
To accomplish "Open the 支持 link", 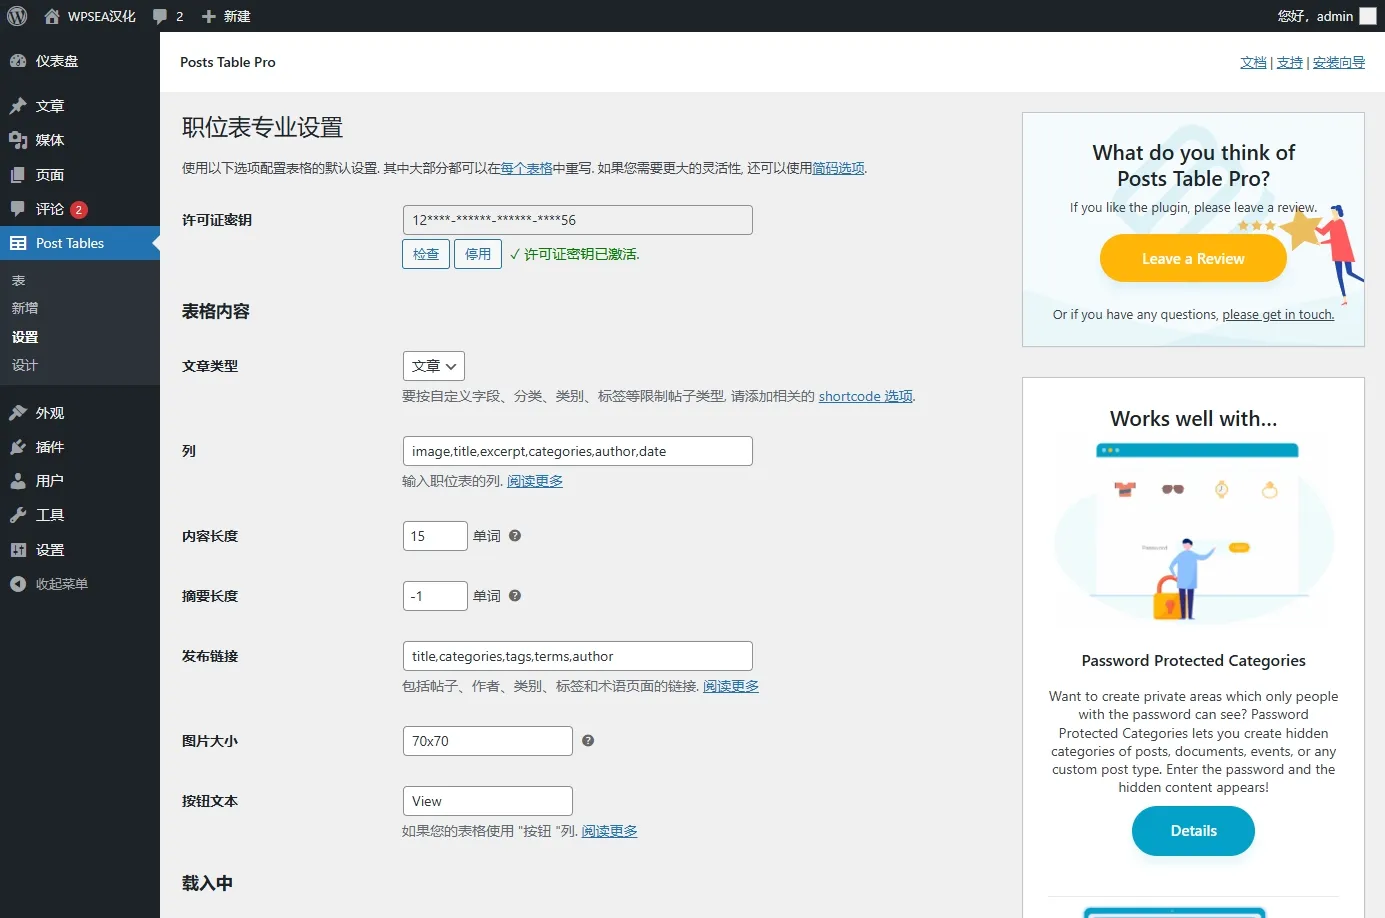I will pos(1290,62).
